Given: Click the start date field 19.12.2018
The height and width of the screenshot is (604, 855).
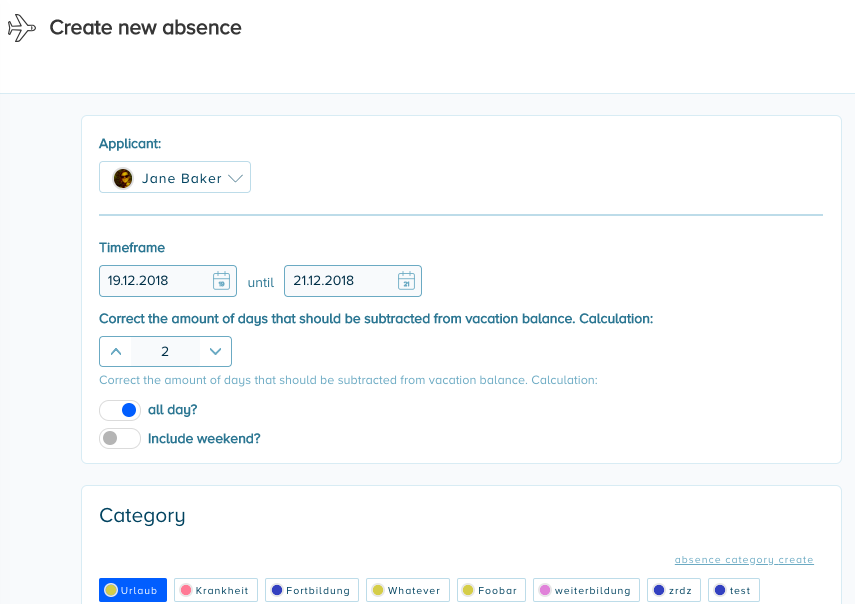Looking at the screenshot, I should [x=167, y=281].
